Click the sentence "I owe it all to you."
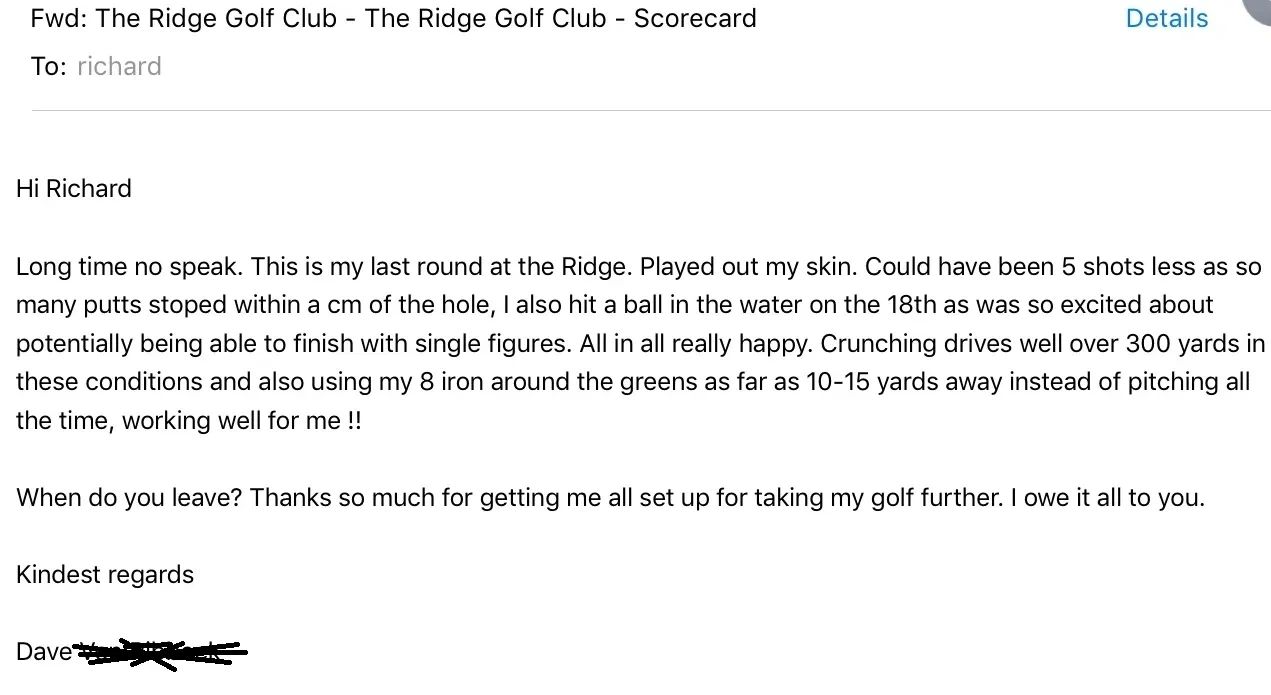This screenshot has width=1271, height=695. point(1107,497)
